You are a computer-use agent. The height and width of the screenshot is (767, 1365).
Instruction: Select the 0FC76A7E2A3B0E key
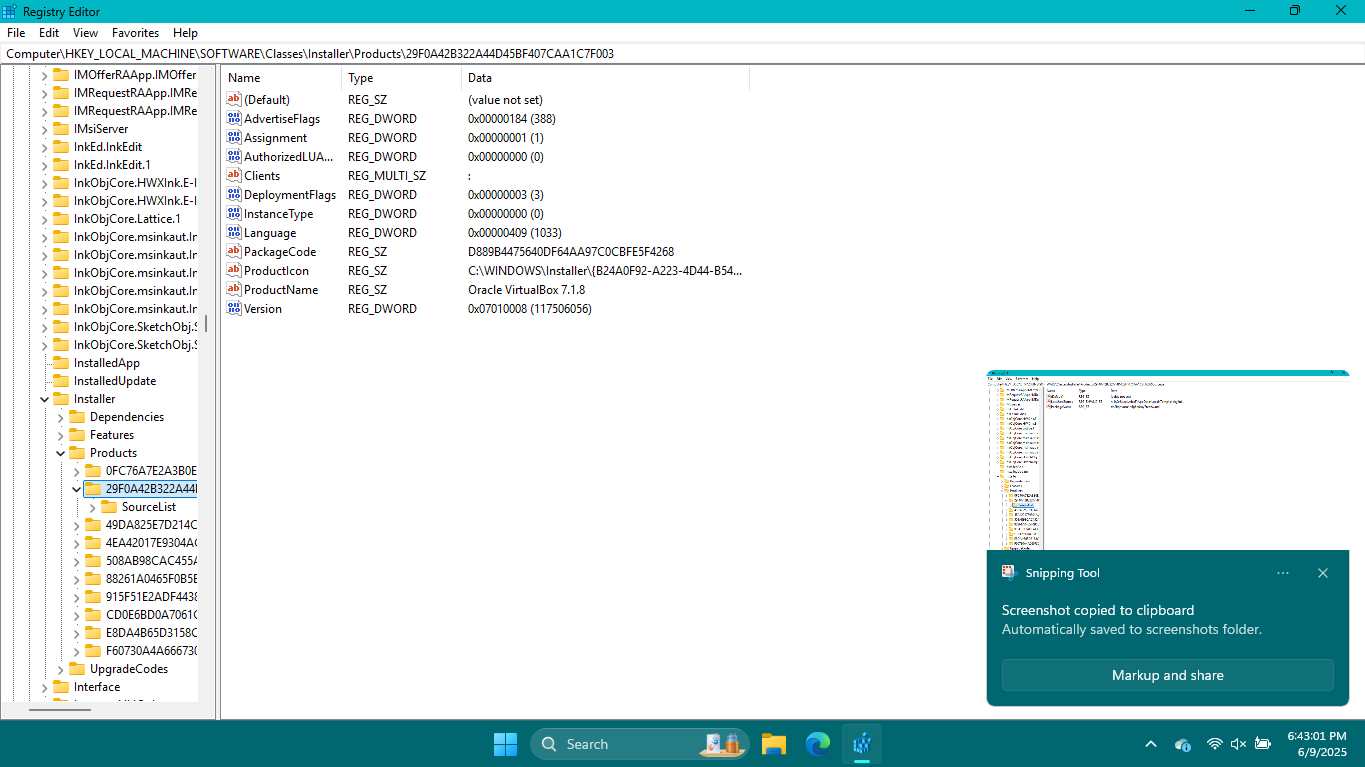(x=151, y=471)
